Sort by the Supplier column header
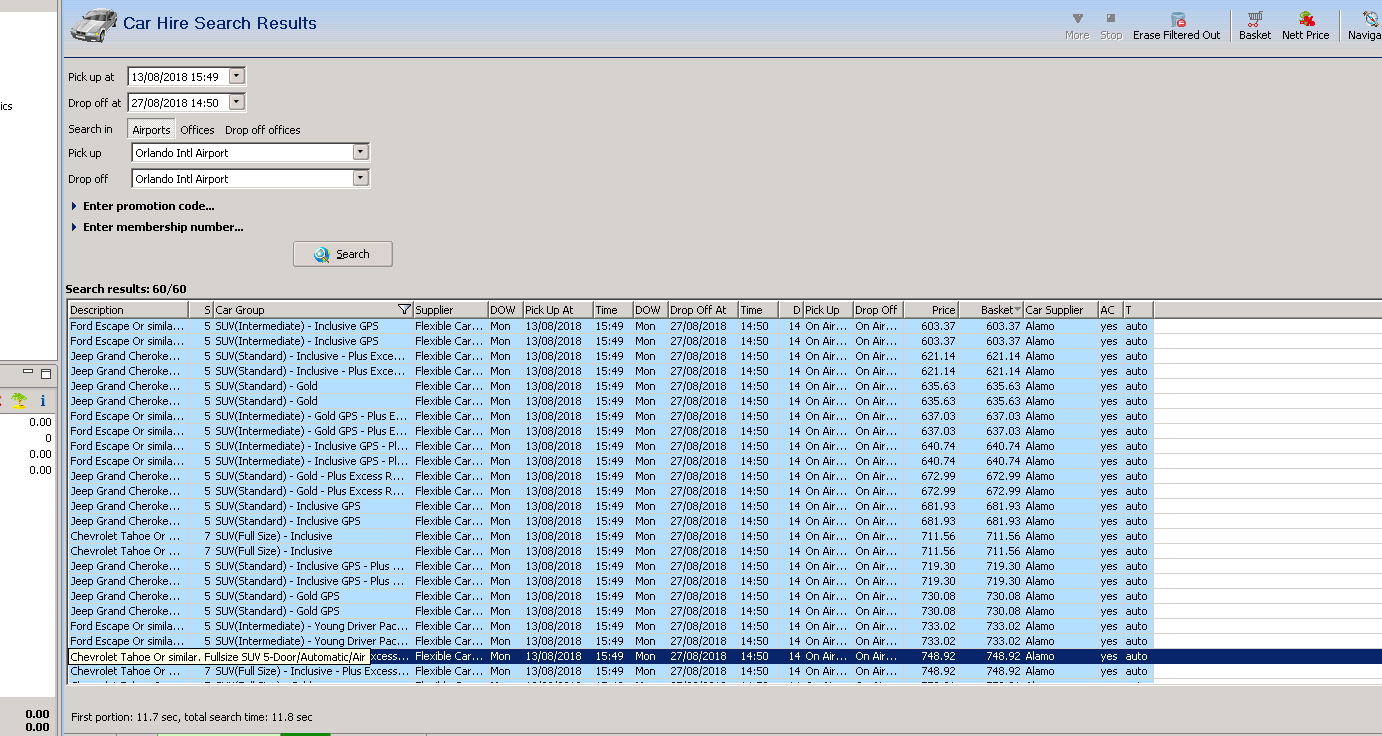 coord(450,310)
